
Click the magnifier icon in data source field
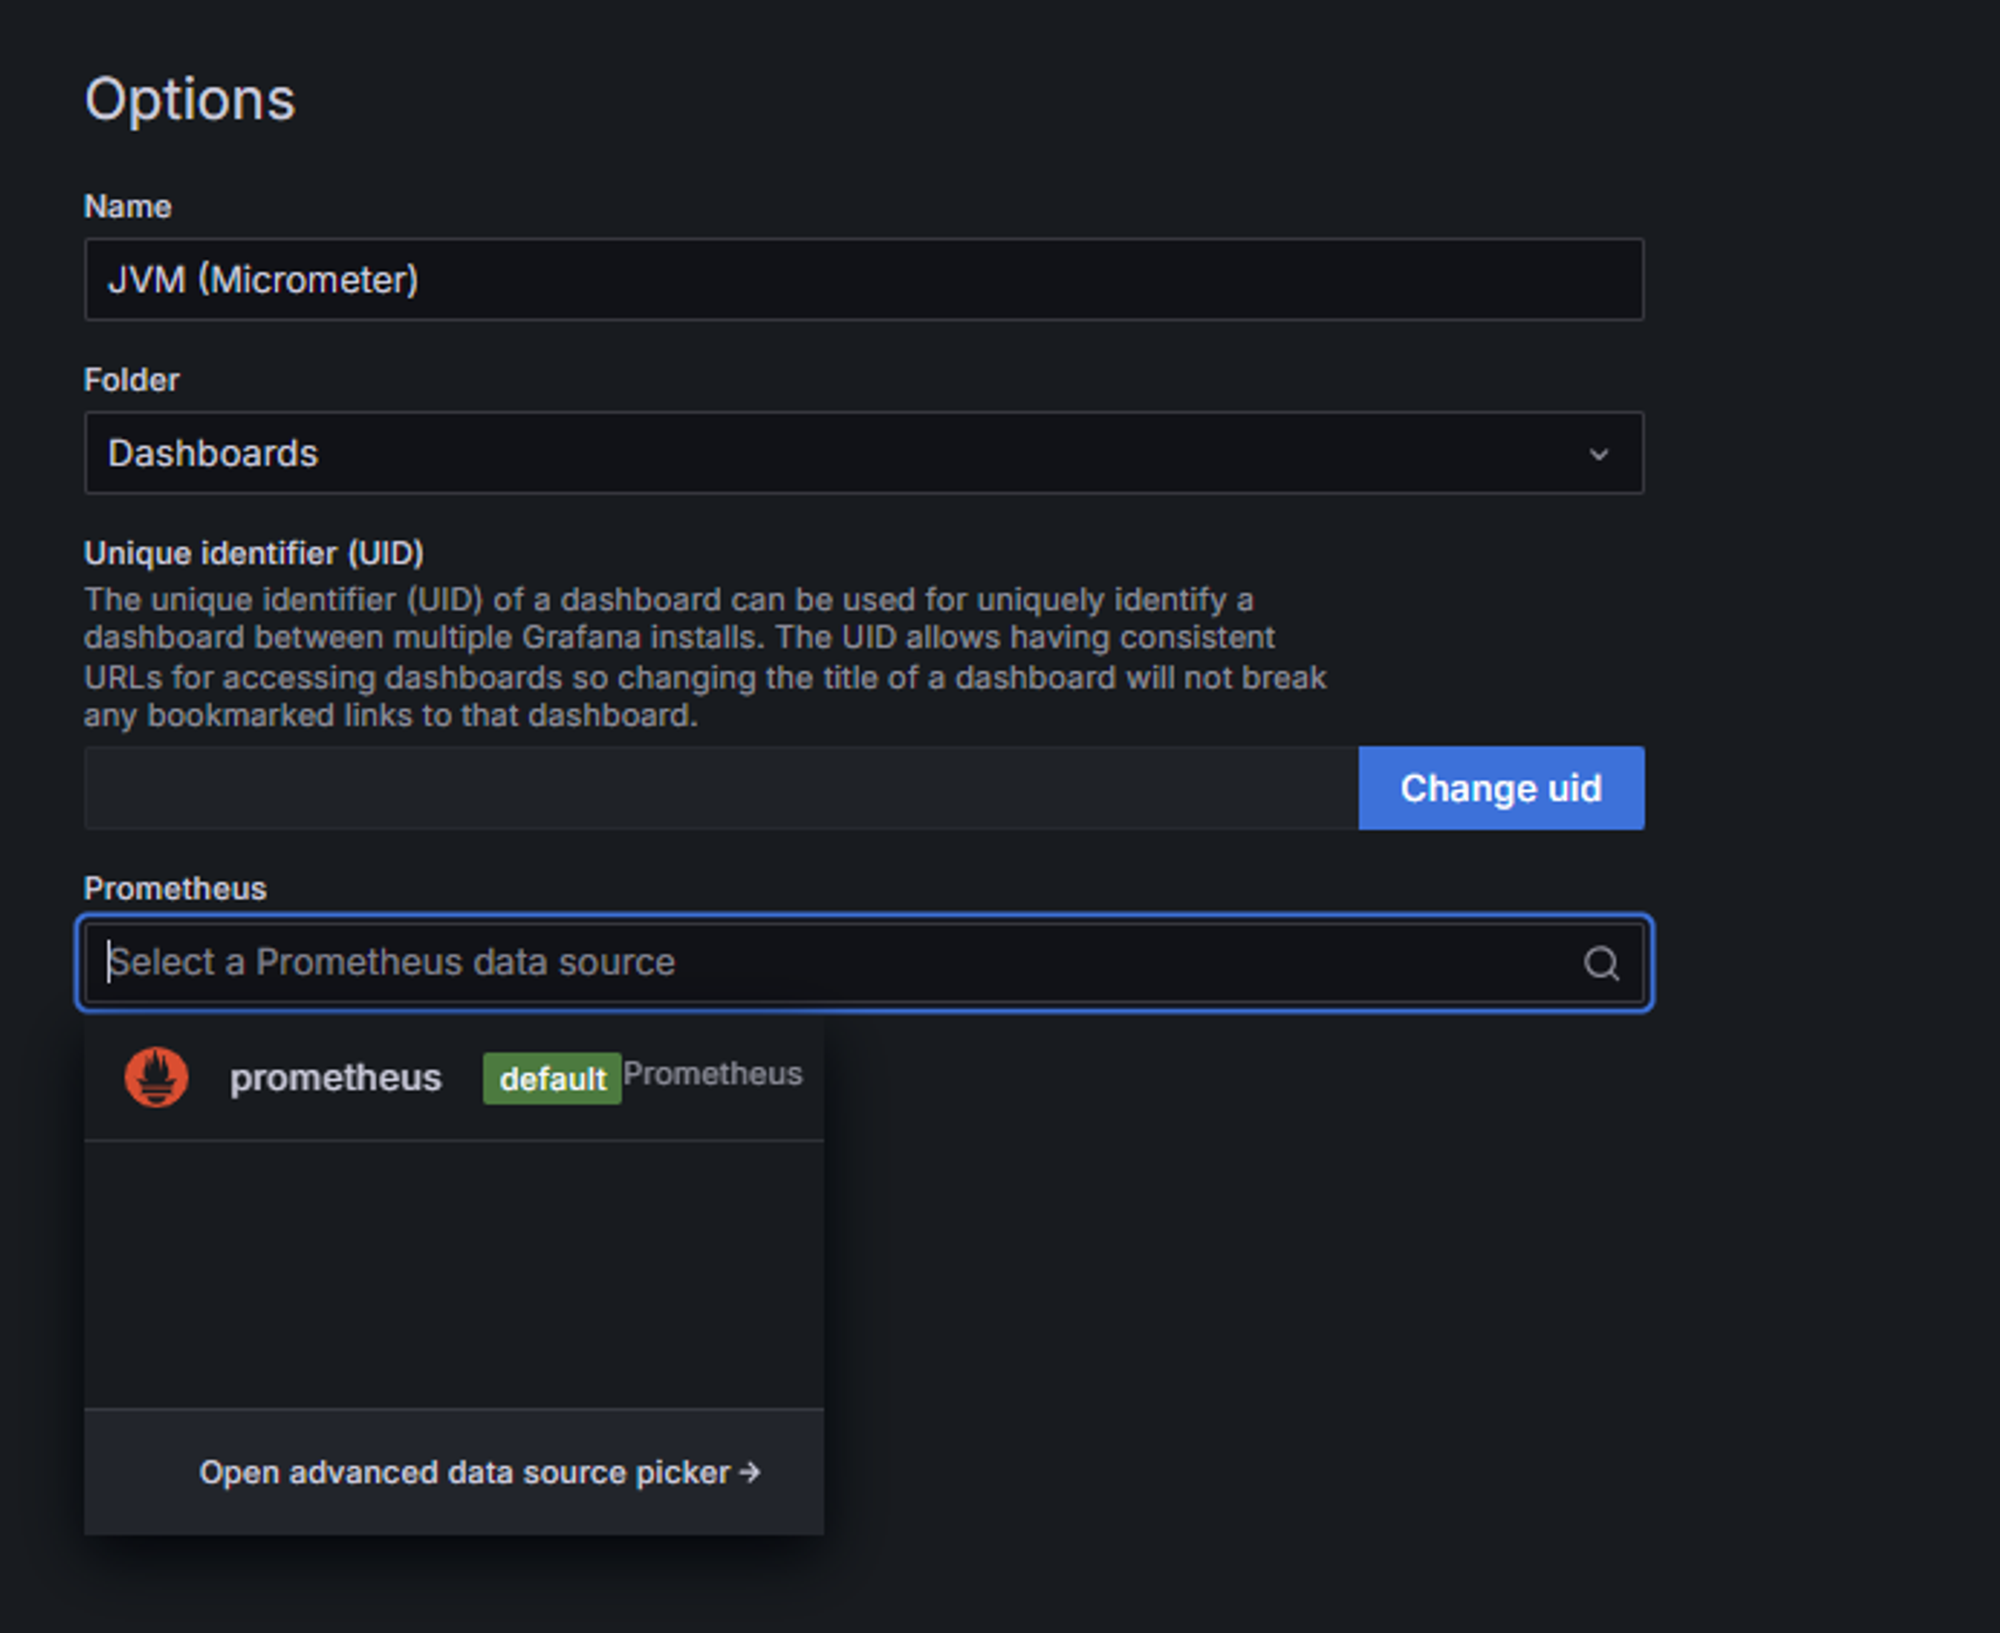point(1600,963)
